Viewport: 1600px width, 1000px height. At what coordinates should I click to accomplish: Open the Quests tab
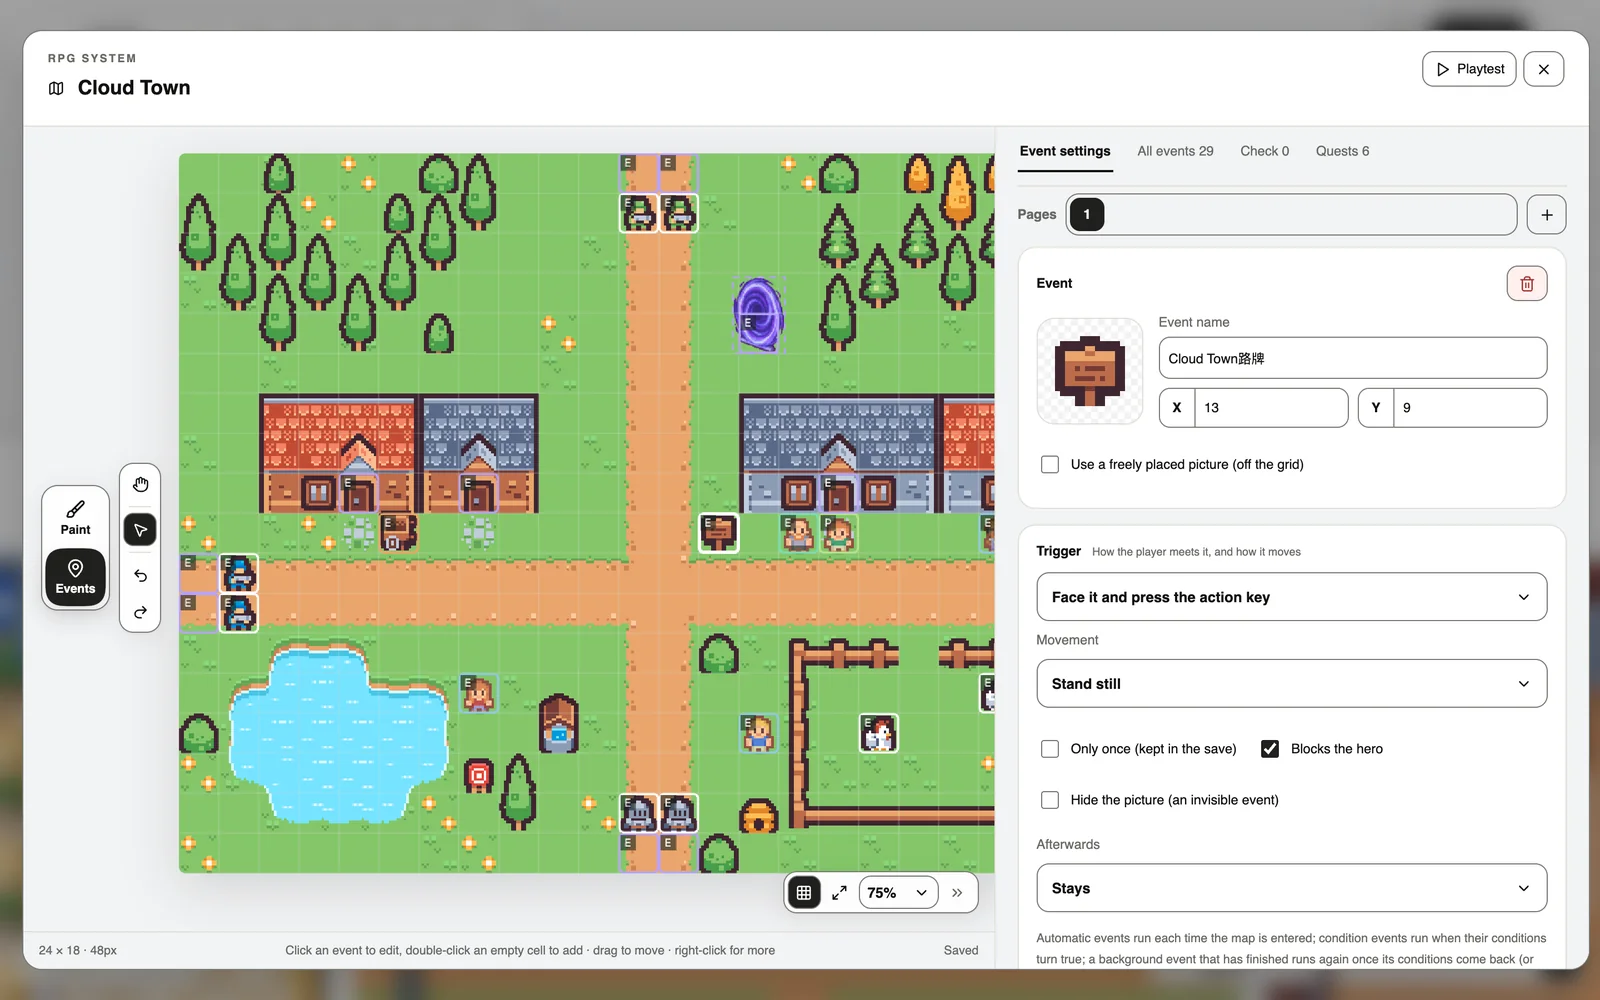[x=1342, y=151]
